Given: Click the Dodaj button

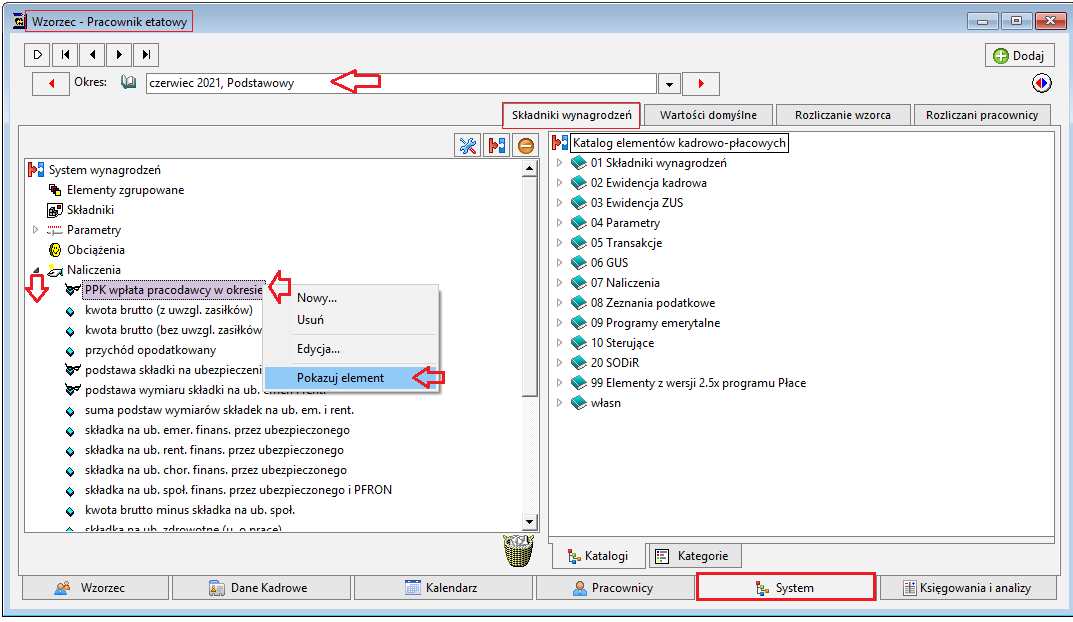Looking at the screenshot, I should [1019, 55].
